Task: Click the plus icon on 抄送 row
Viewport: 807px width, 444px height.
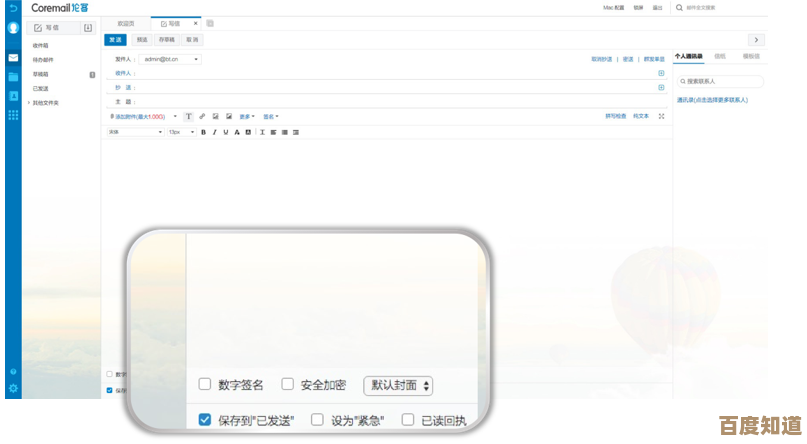Action: (661, 87)
